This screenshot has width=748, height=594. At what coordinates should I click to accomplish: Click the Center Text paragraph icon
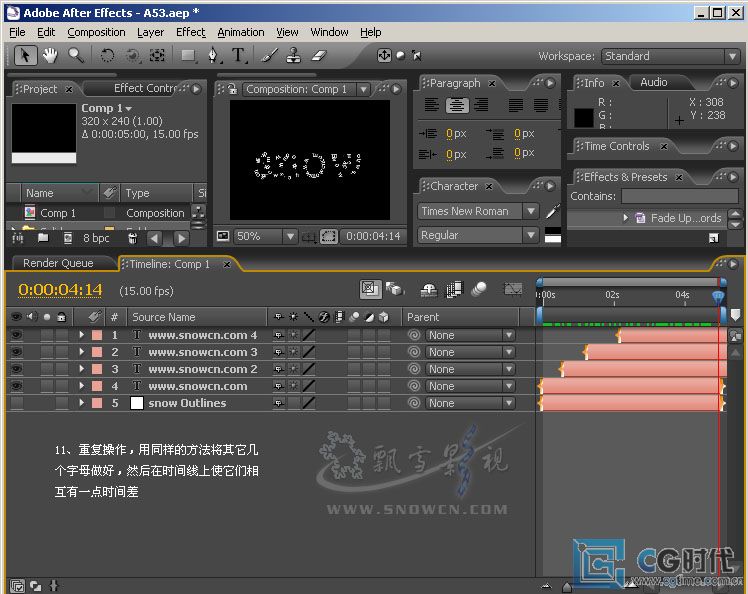coord(457,105)
